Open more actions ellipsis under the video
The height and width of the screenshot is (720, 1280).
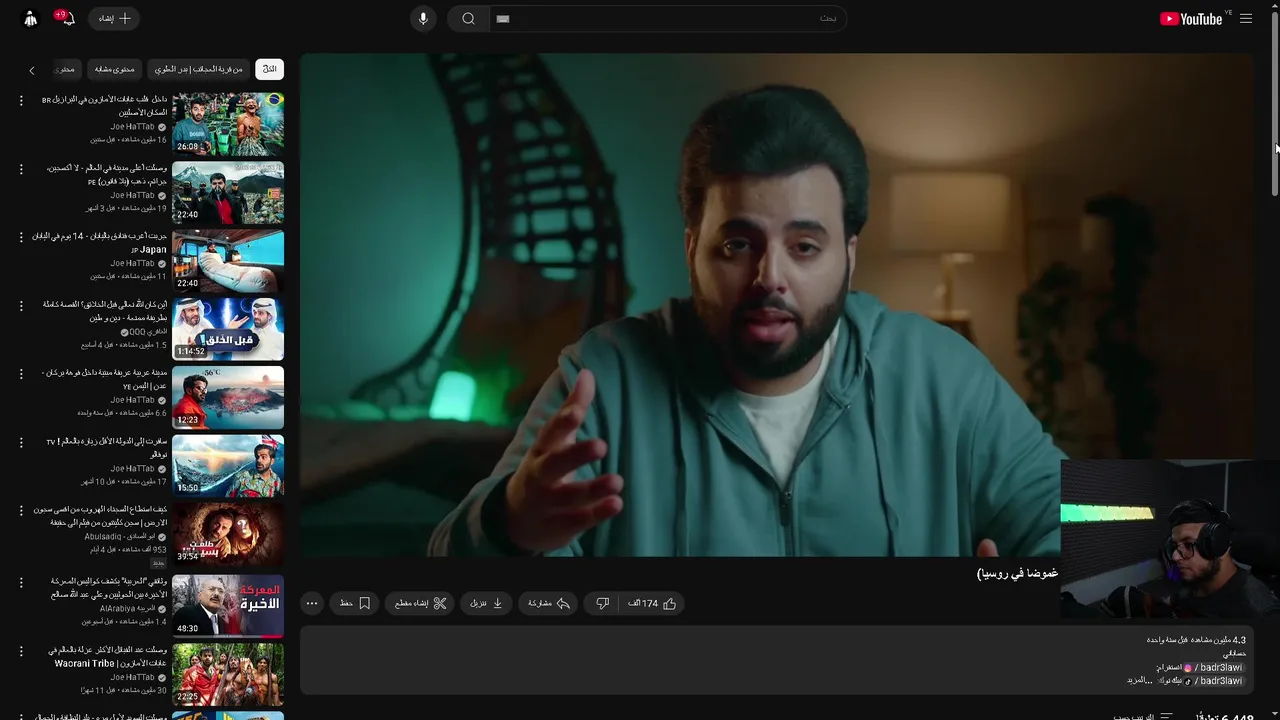pos(312,603)
